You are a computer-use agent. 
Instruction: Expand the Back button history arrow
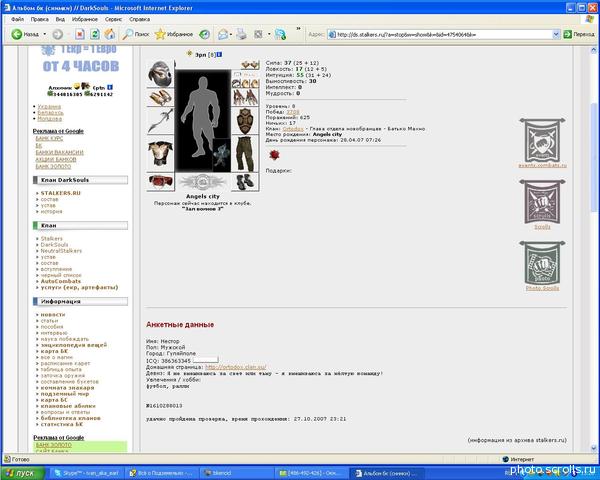tap(44, 34)
